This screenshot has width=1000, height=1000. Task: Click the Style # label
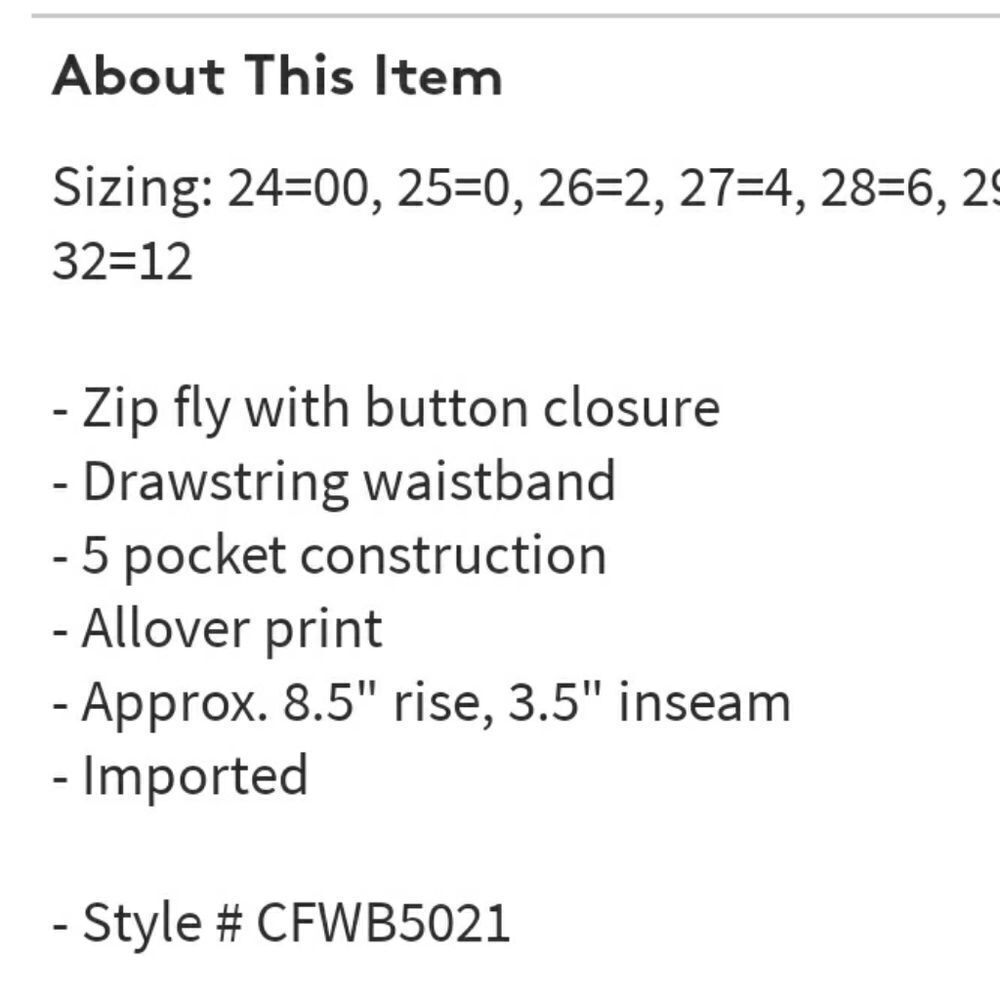pos(160,922)
